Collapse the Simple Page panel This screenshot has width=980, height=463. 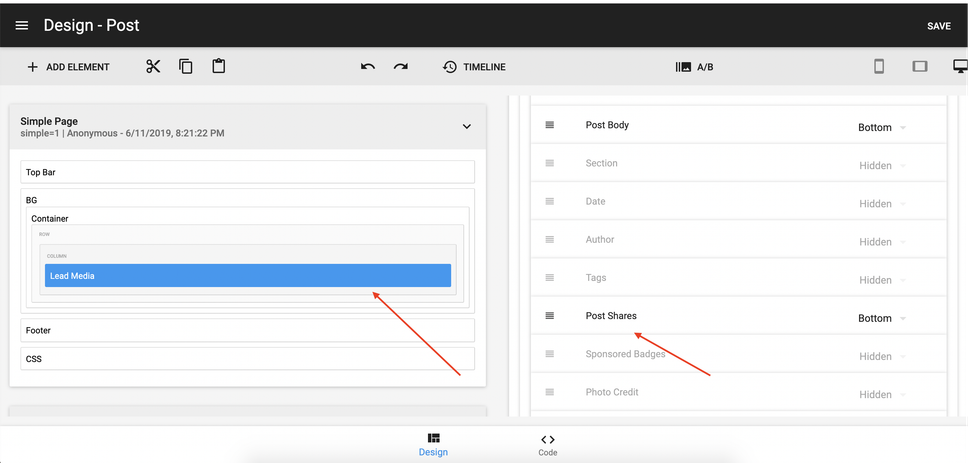point(466,126)
